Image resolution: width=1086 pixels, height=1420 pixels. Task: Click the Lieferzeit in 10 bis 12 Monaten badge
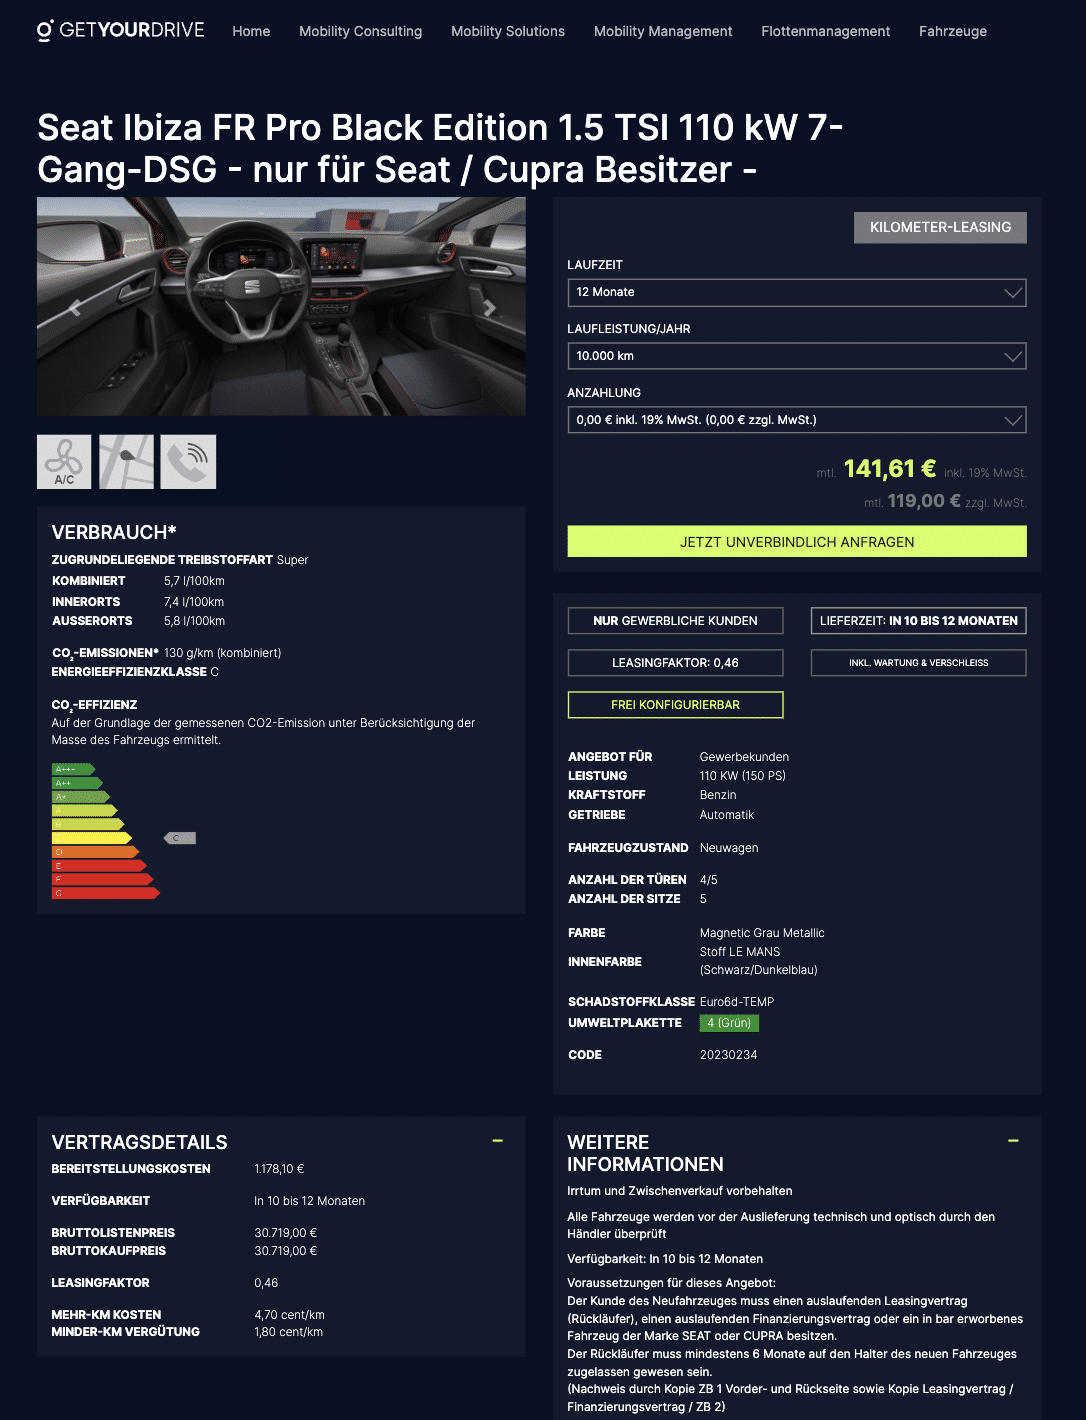pyautogui.click(x=919, y=621)
